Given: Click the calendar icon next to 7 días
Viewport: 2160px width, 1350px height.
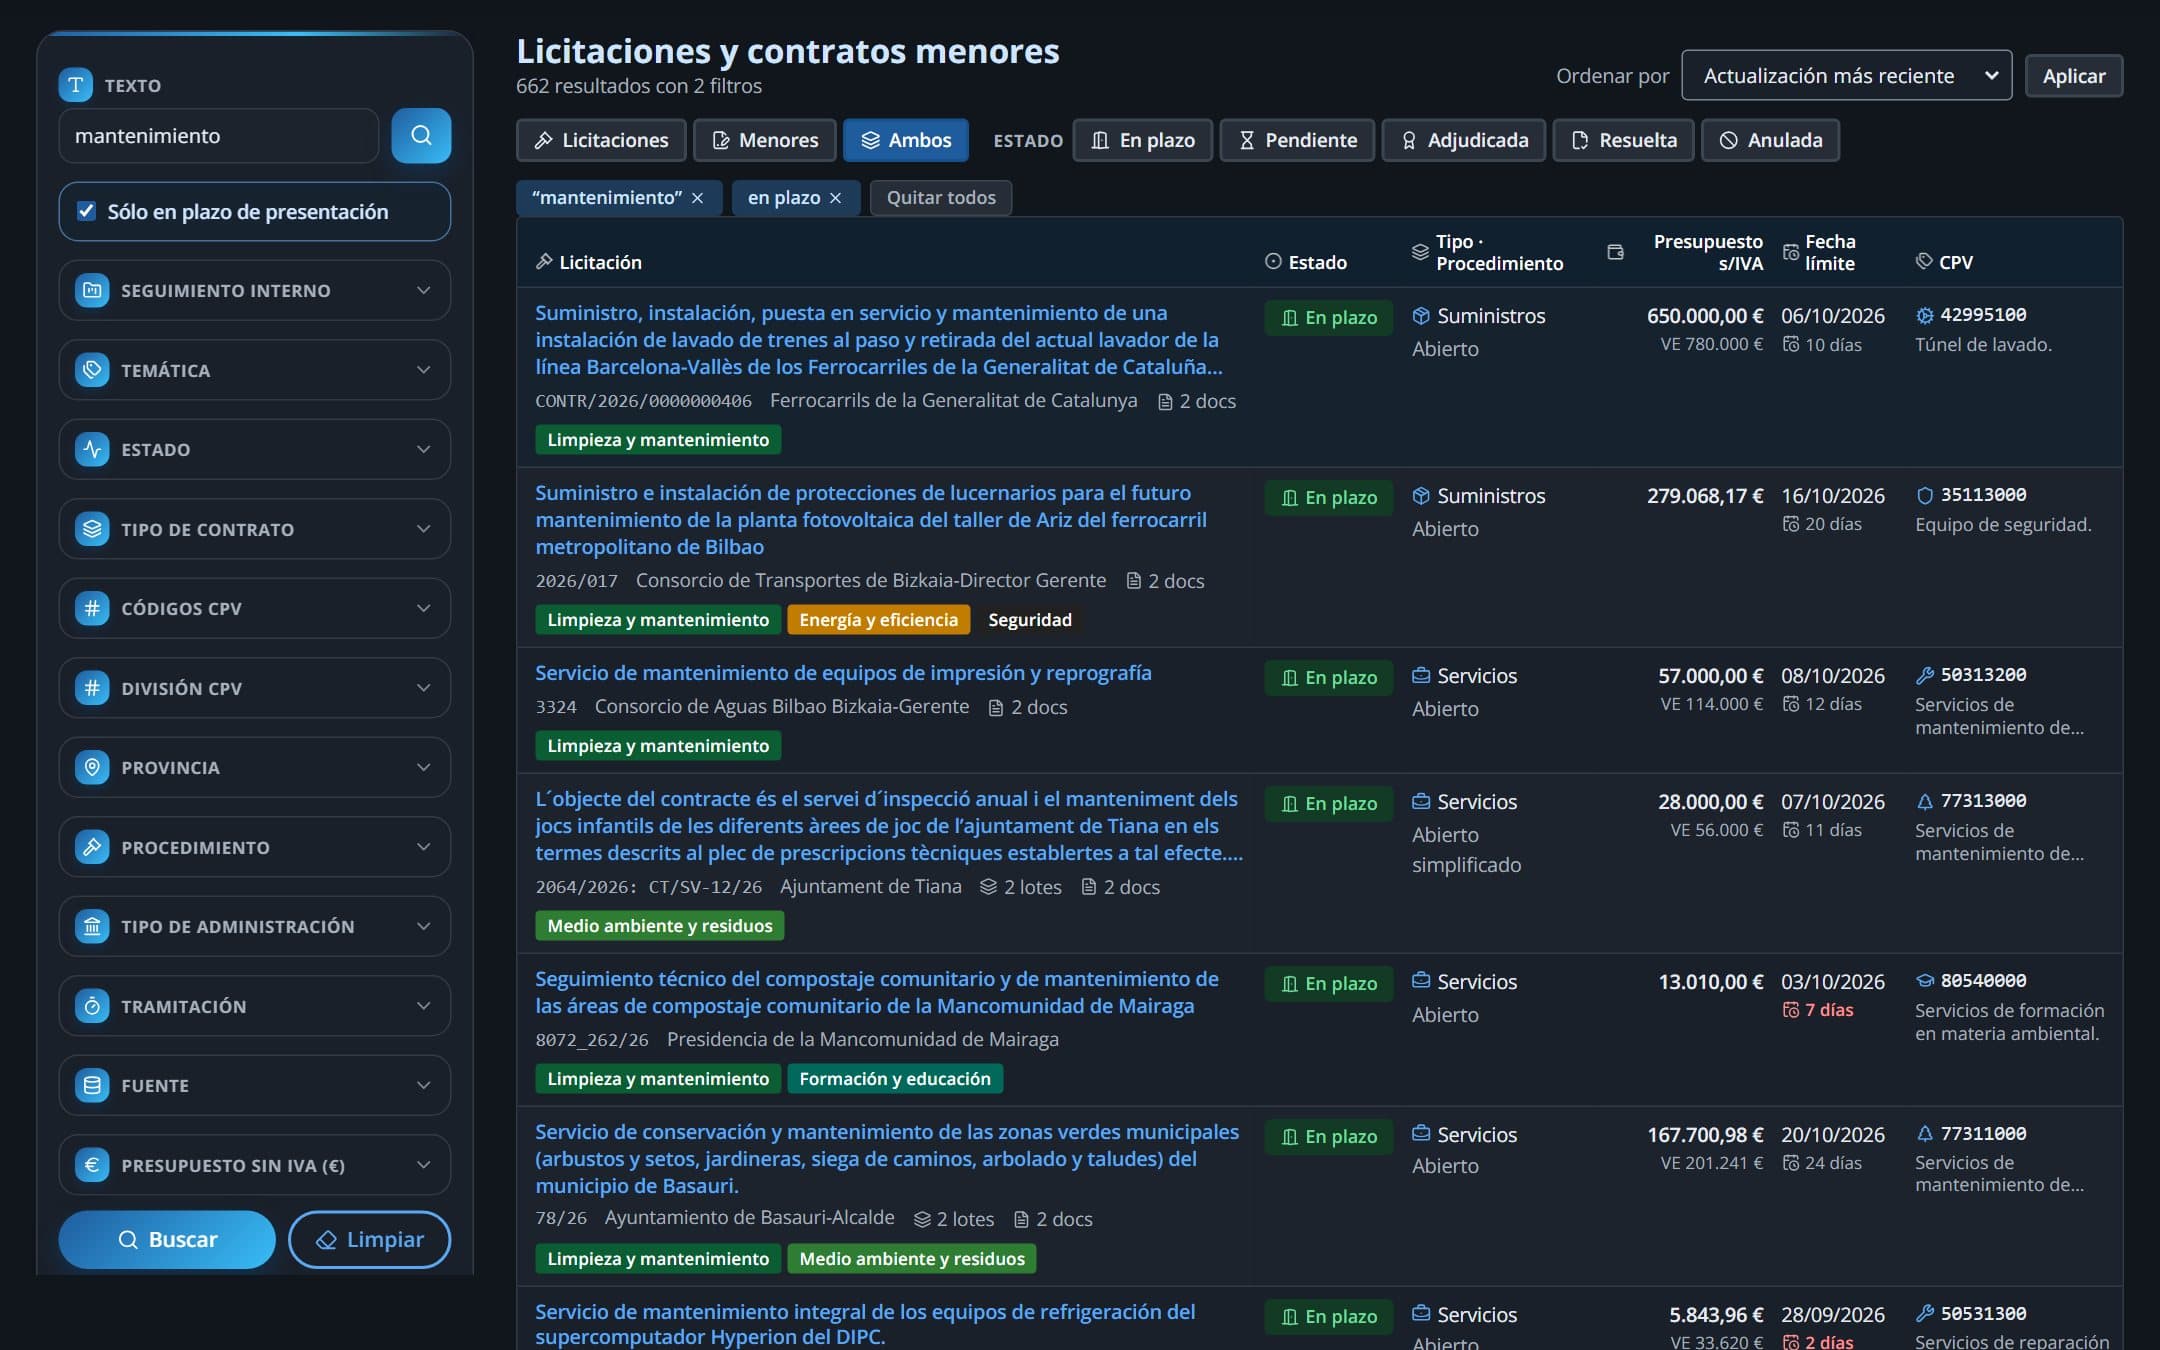Looking at the screenshot, I should tap(1791, 1010).
